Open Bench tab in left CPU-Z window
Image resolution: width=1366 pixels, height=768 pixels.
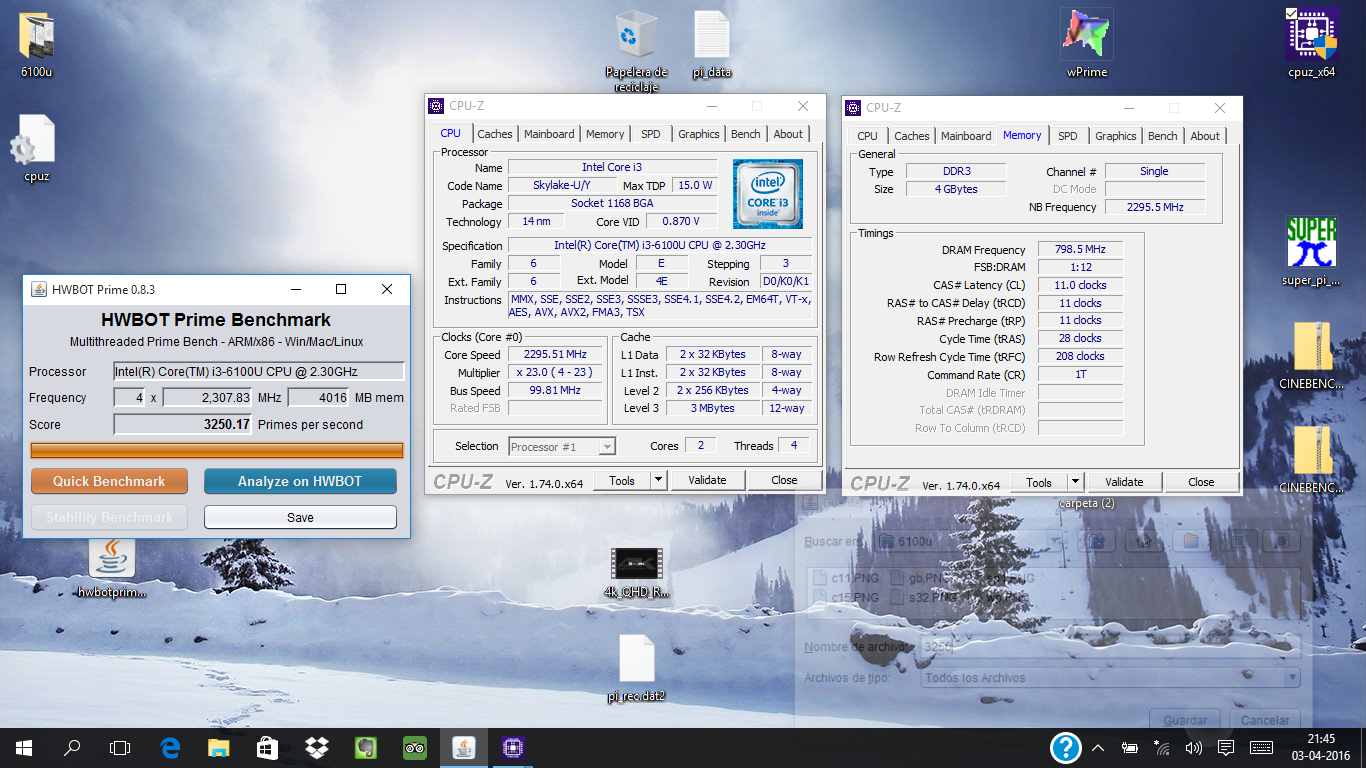(x=746, y=134)
